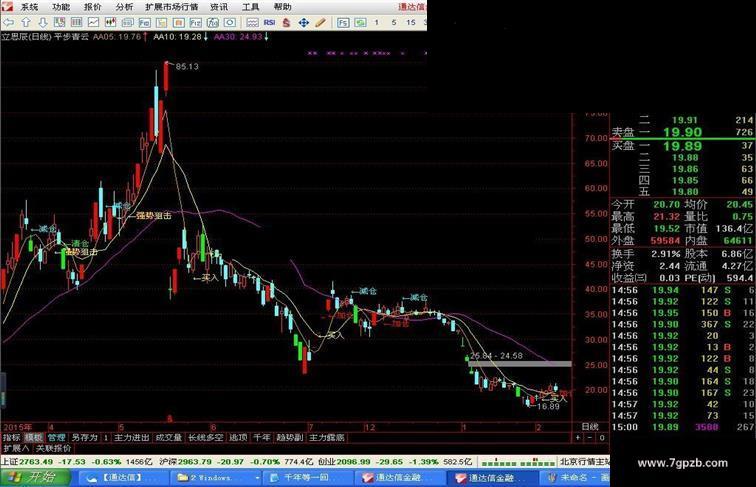Open the 帮助 menu

[x=283, y=7]
